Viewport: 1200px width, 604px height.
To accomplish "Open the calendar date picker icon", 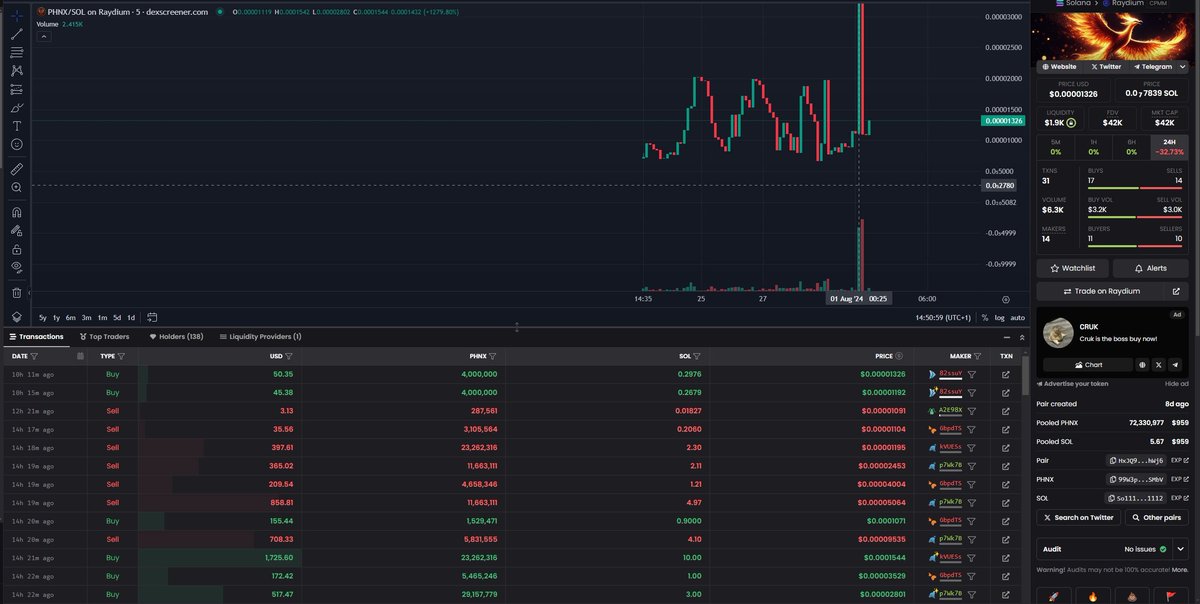I will [x=81, y=355].
